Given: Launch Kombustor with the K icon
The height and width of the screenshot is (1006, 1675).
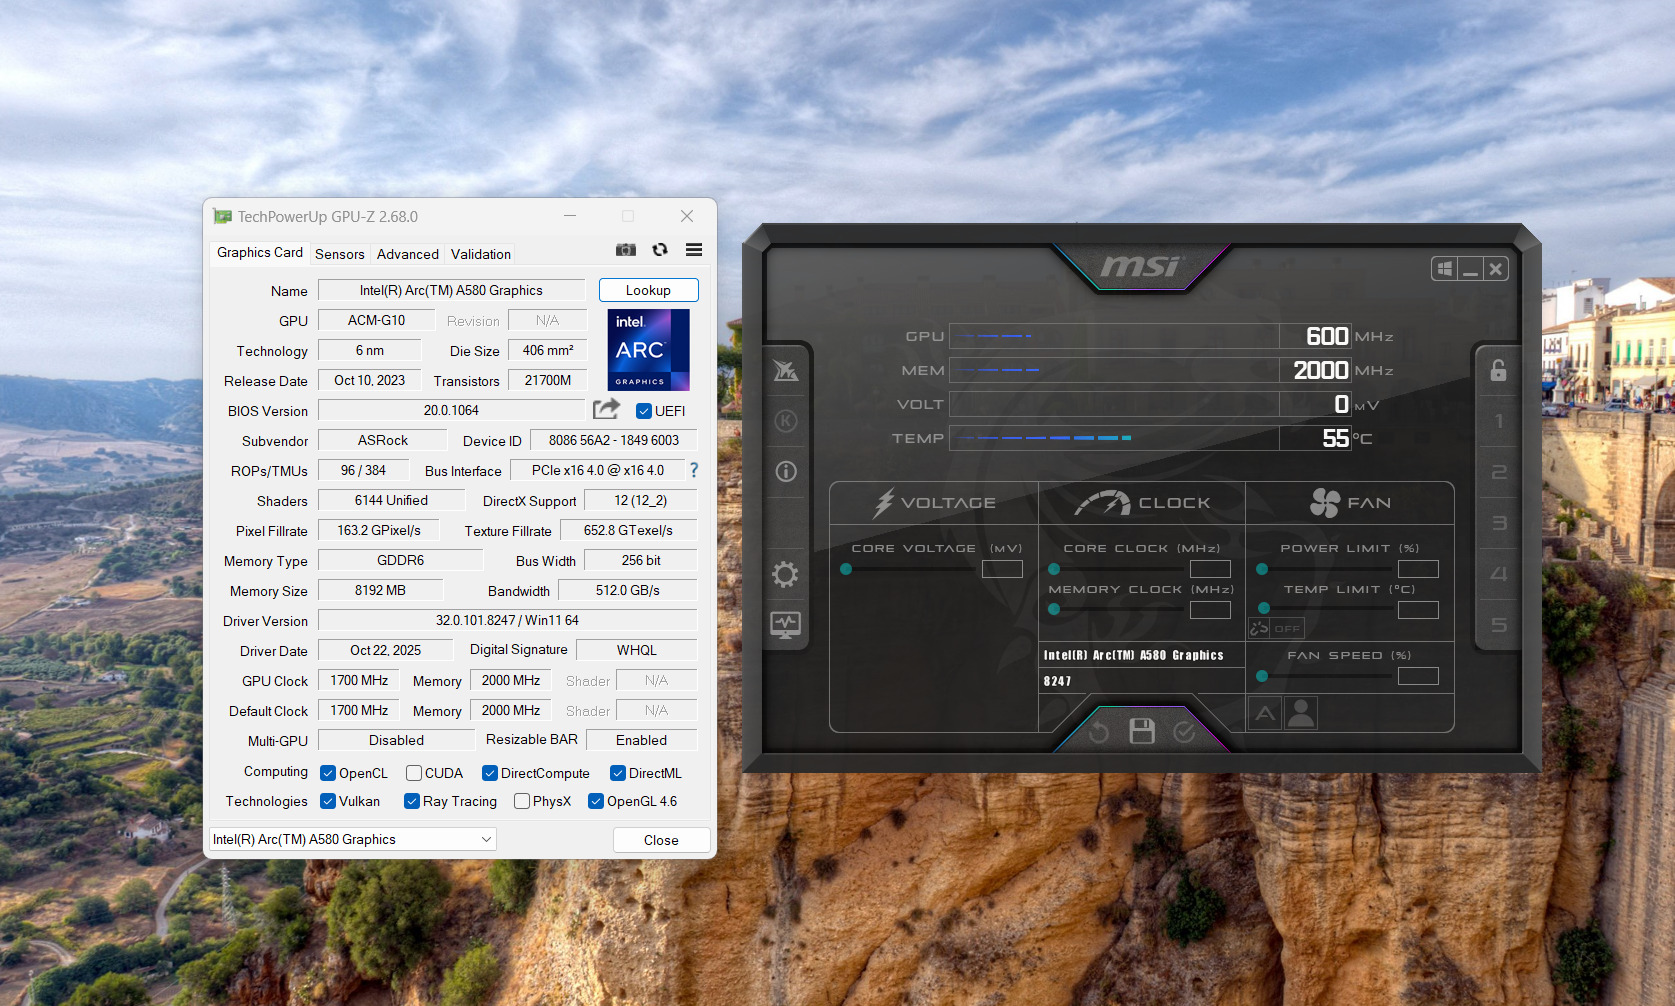Looking at the screenshot, I should click(x=786, y=421).
